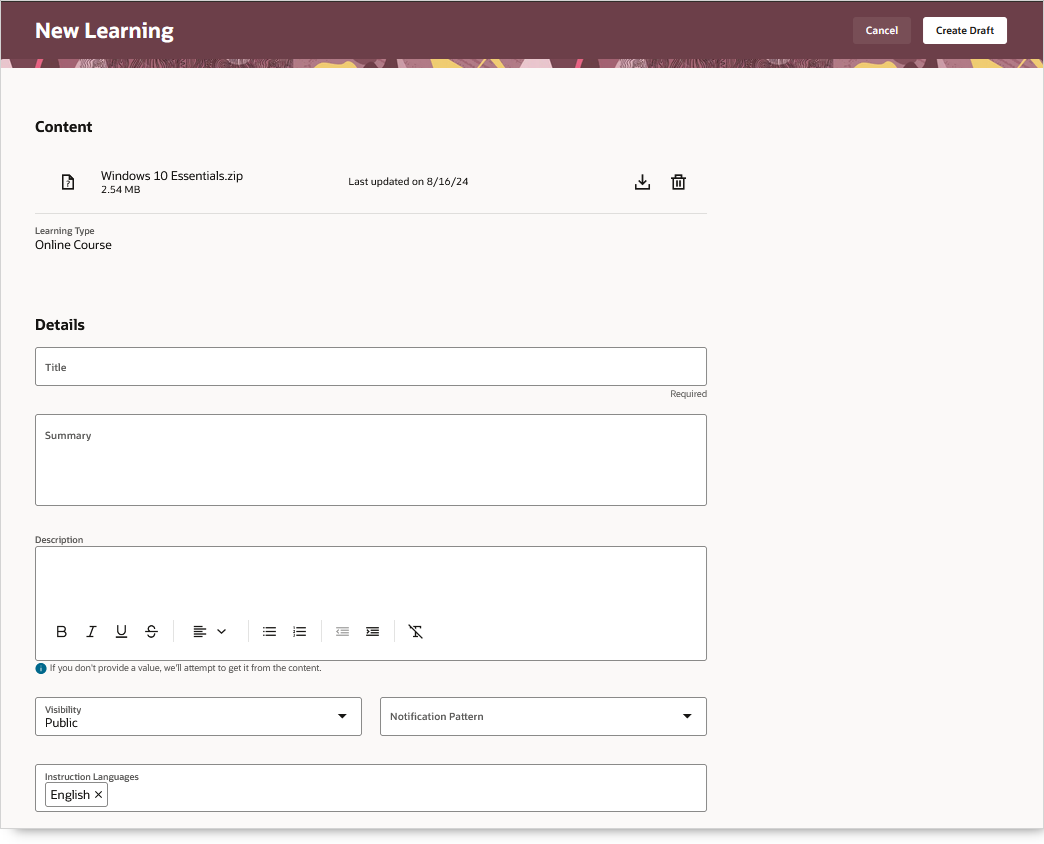Click the info icon below Description

pos(41,668)
